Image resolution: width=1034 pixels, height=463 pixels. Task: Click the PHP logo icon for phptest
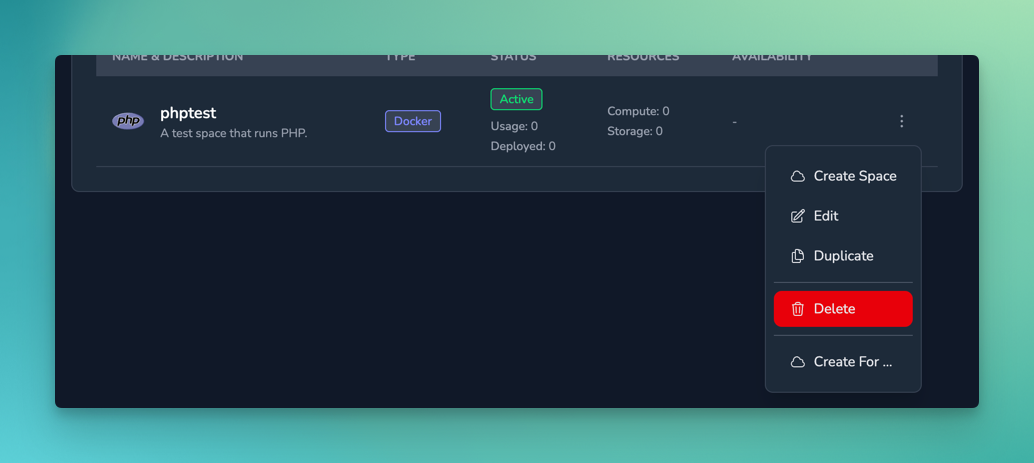pos(128,121)
